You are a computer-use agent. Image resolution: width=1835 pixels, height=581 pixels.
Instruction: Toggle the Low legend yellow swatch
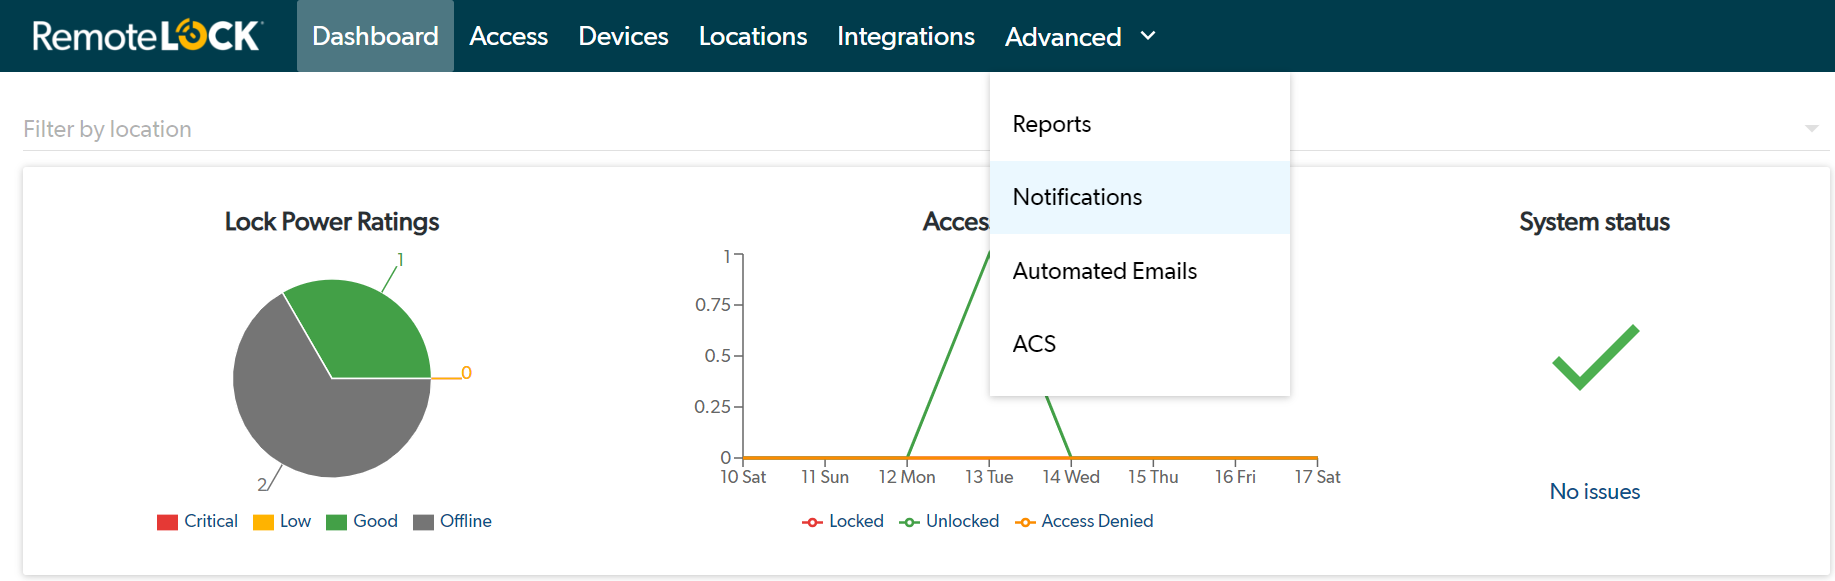coord(263,522)
